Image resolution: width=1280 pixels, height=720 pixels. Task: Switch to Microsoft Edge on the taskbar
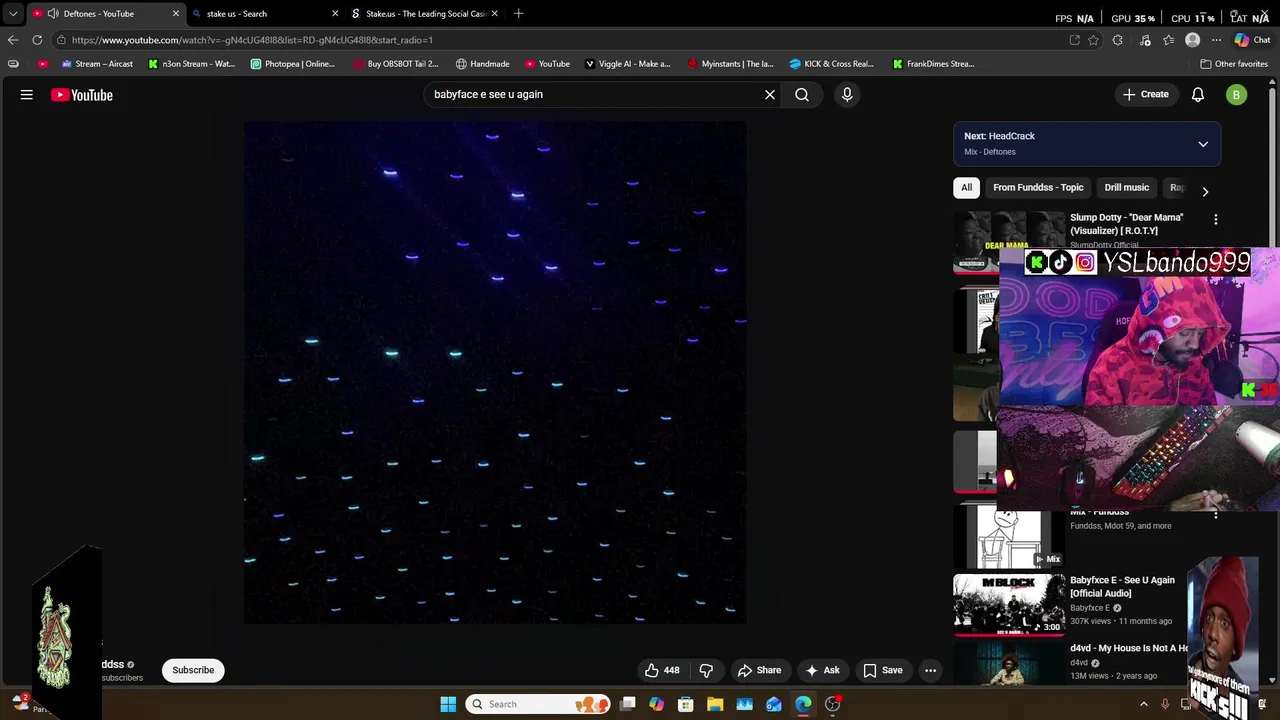coord(803,704)
